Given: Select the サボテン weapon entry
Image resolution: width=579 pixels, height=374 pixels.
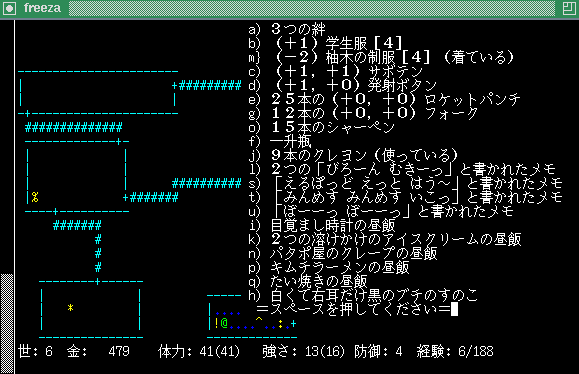Looking at the screenshot, I should tap(335, 71).
